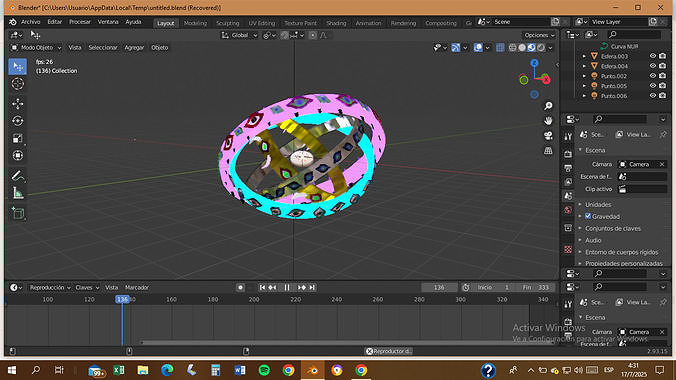This screenshot has width=676, height=380.
Task: Open the Texture properties tab
Action: click(568, 249)
